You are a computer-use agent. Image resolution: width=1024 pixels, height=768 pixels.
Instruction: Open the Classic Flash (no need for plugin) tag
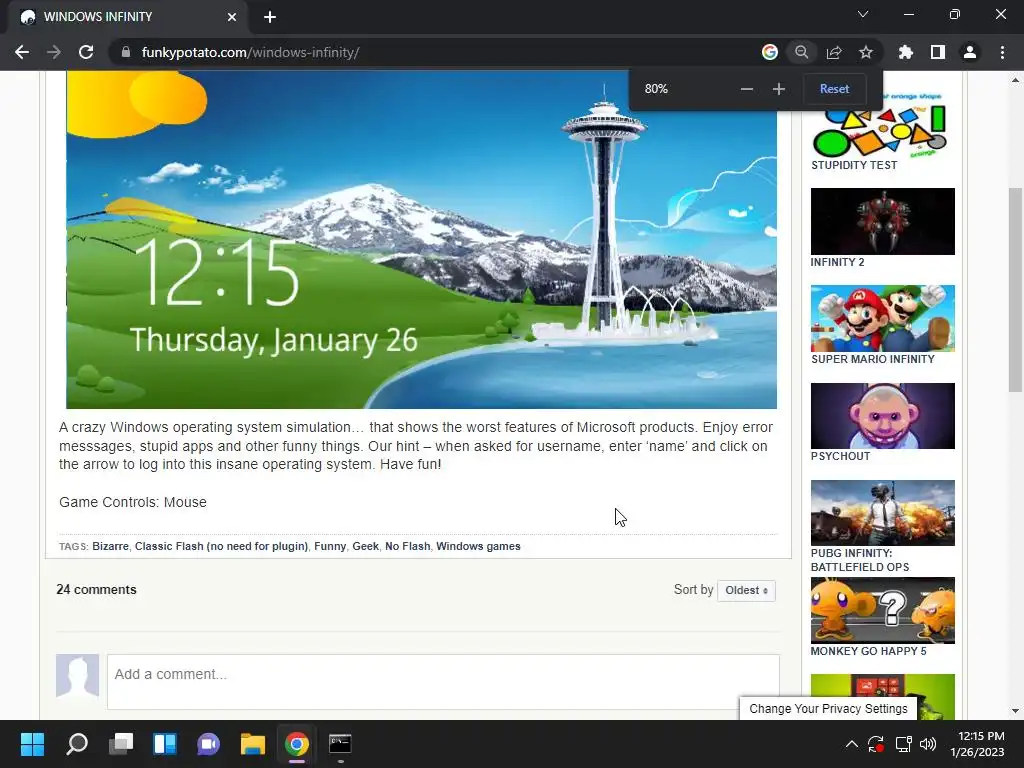tap(221, 547)
